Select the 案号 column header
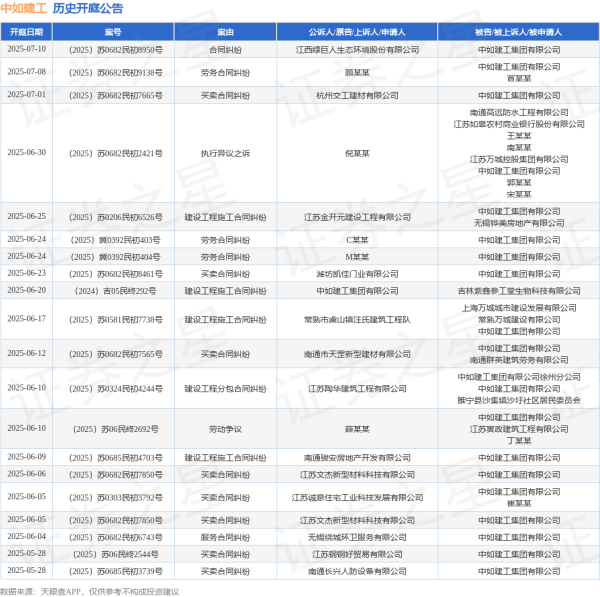This screenshot has height=597, width=600. pos(113,32)
